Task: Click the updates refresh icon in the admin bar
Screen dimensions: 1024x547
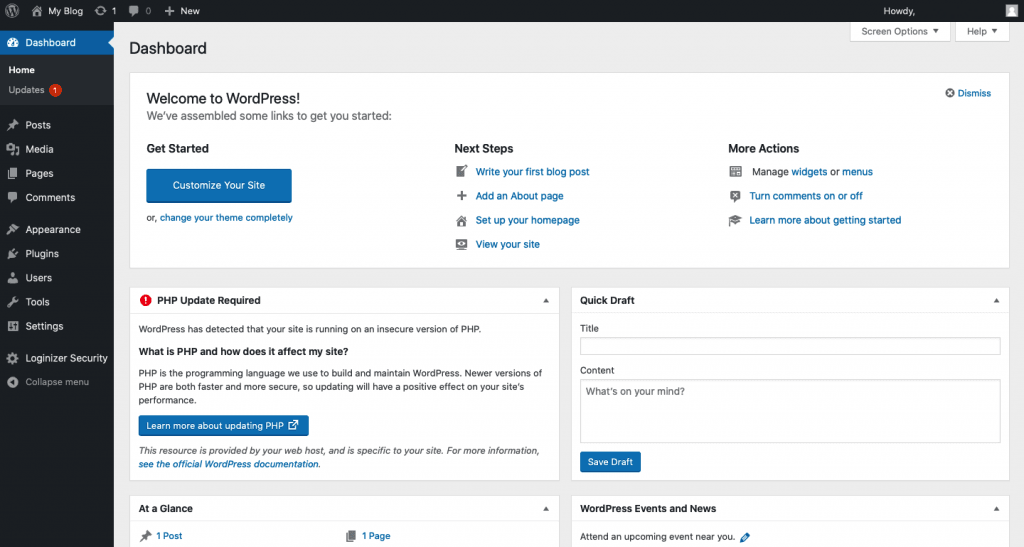Action: (100, 10)
